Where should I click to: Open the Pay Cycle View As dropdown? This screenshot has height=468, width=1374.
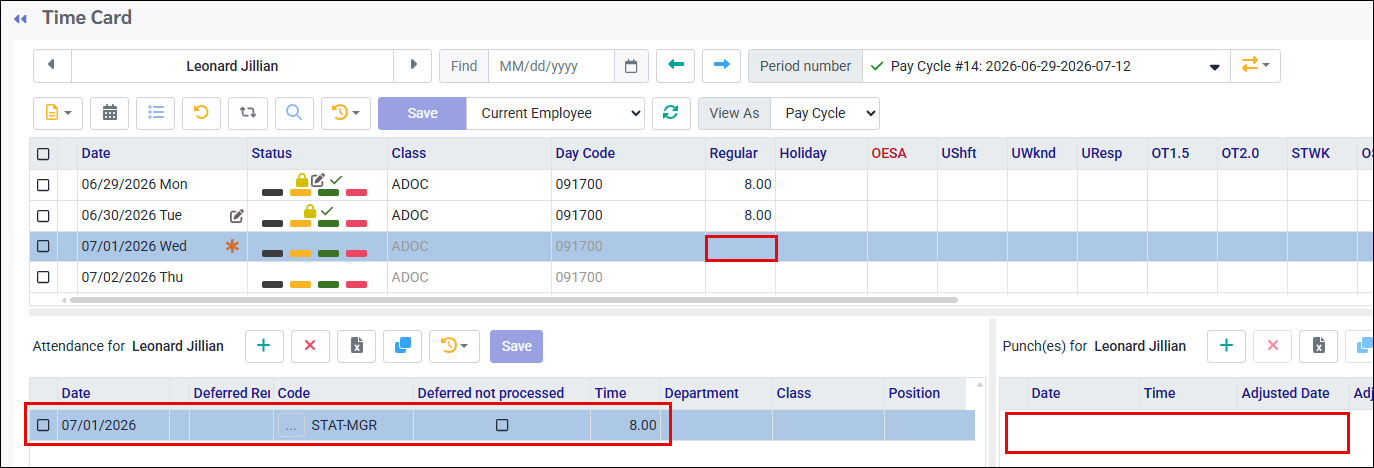click(825, 113)
